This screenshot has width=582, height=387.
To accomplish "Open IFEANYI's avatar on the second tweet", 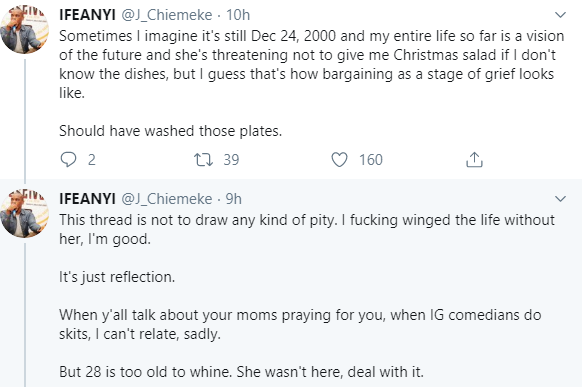I will click(25, 213).
